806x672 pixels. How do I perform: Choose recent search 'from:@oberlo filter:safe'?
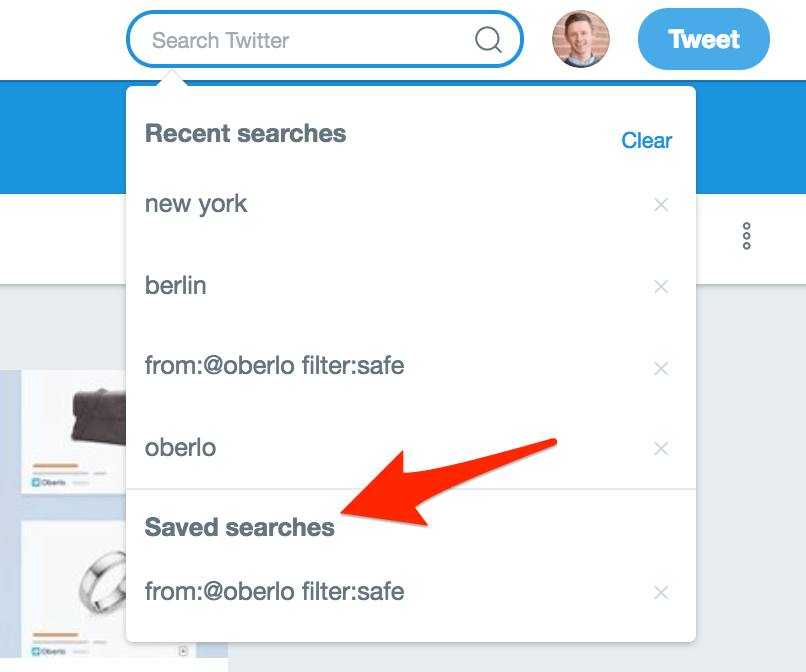point(274,367)
